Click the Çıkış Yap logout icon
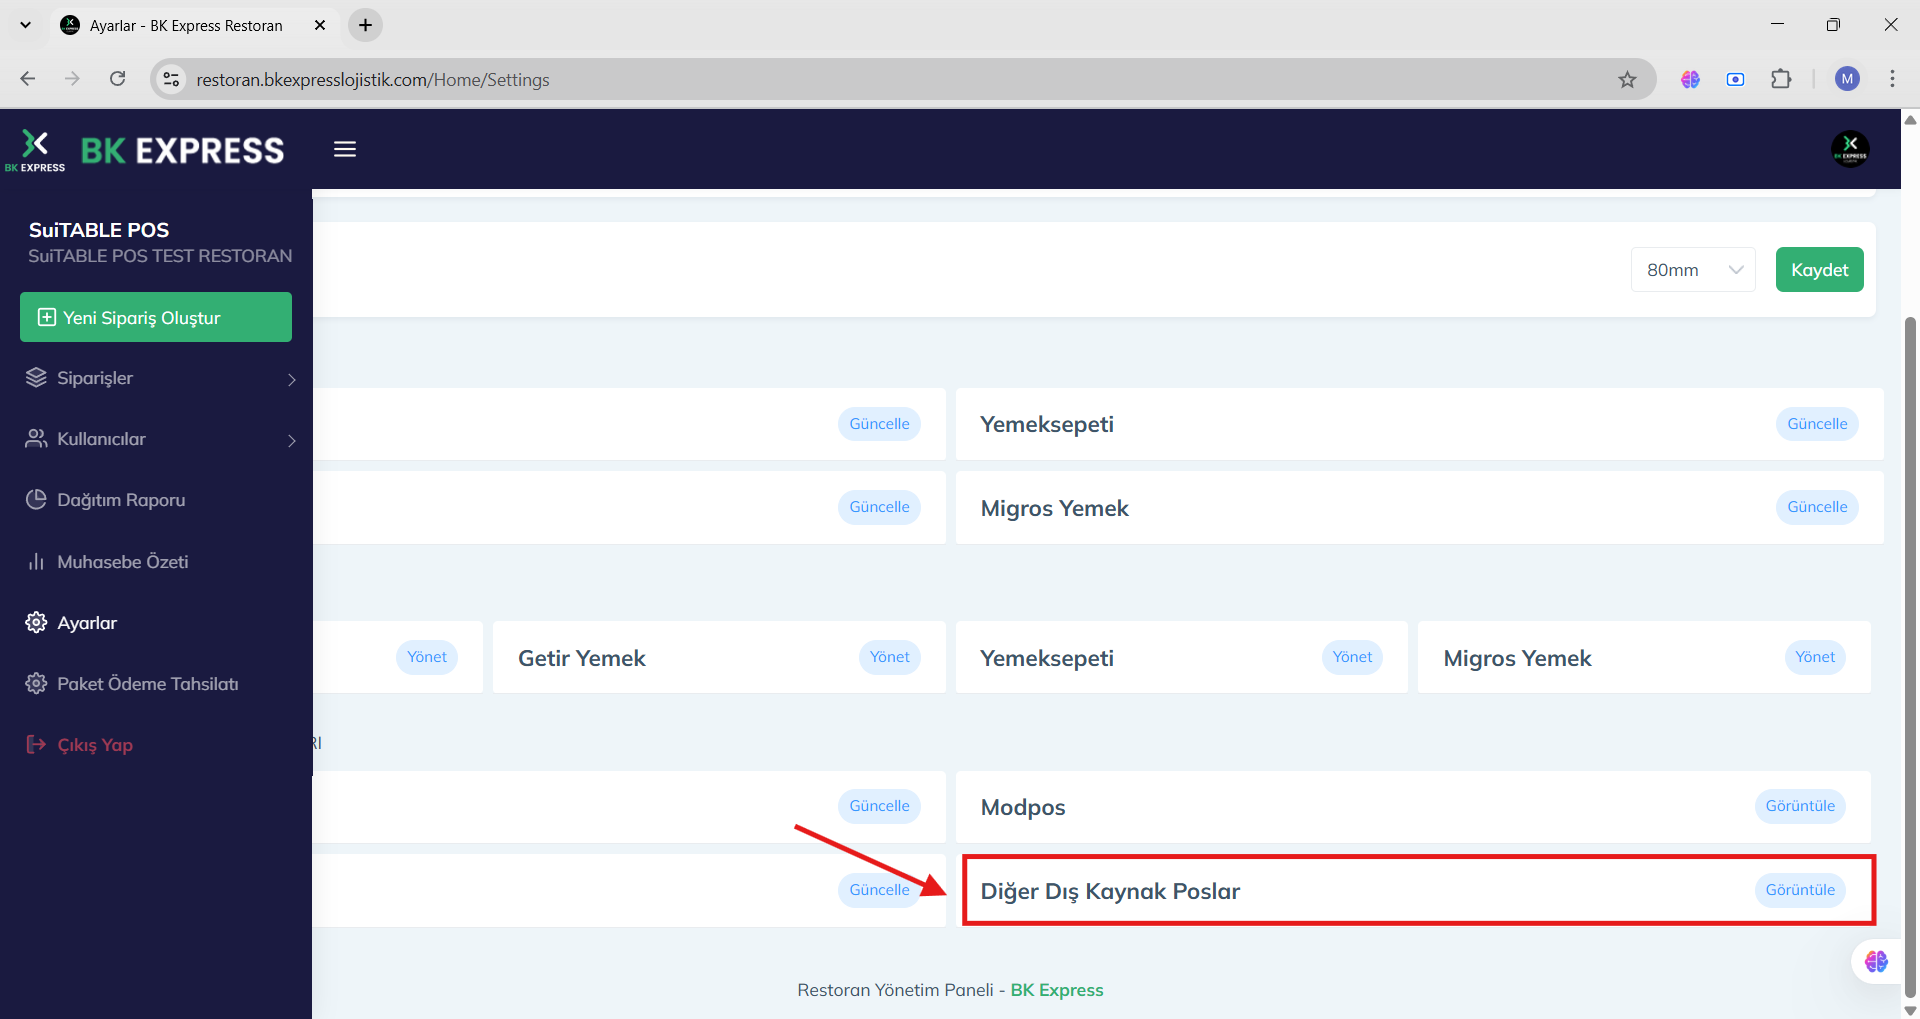This screenshot has width=1920, height=1019. click(x=36, y=745)
